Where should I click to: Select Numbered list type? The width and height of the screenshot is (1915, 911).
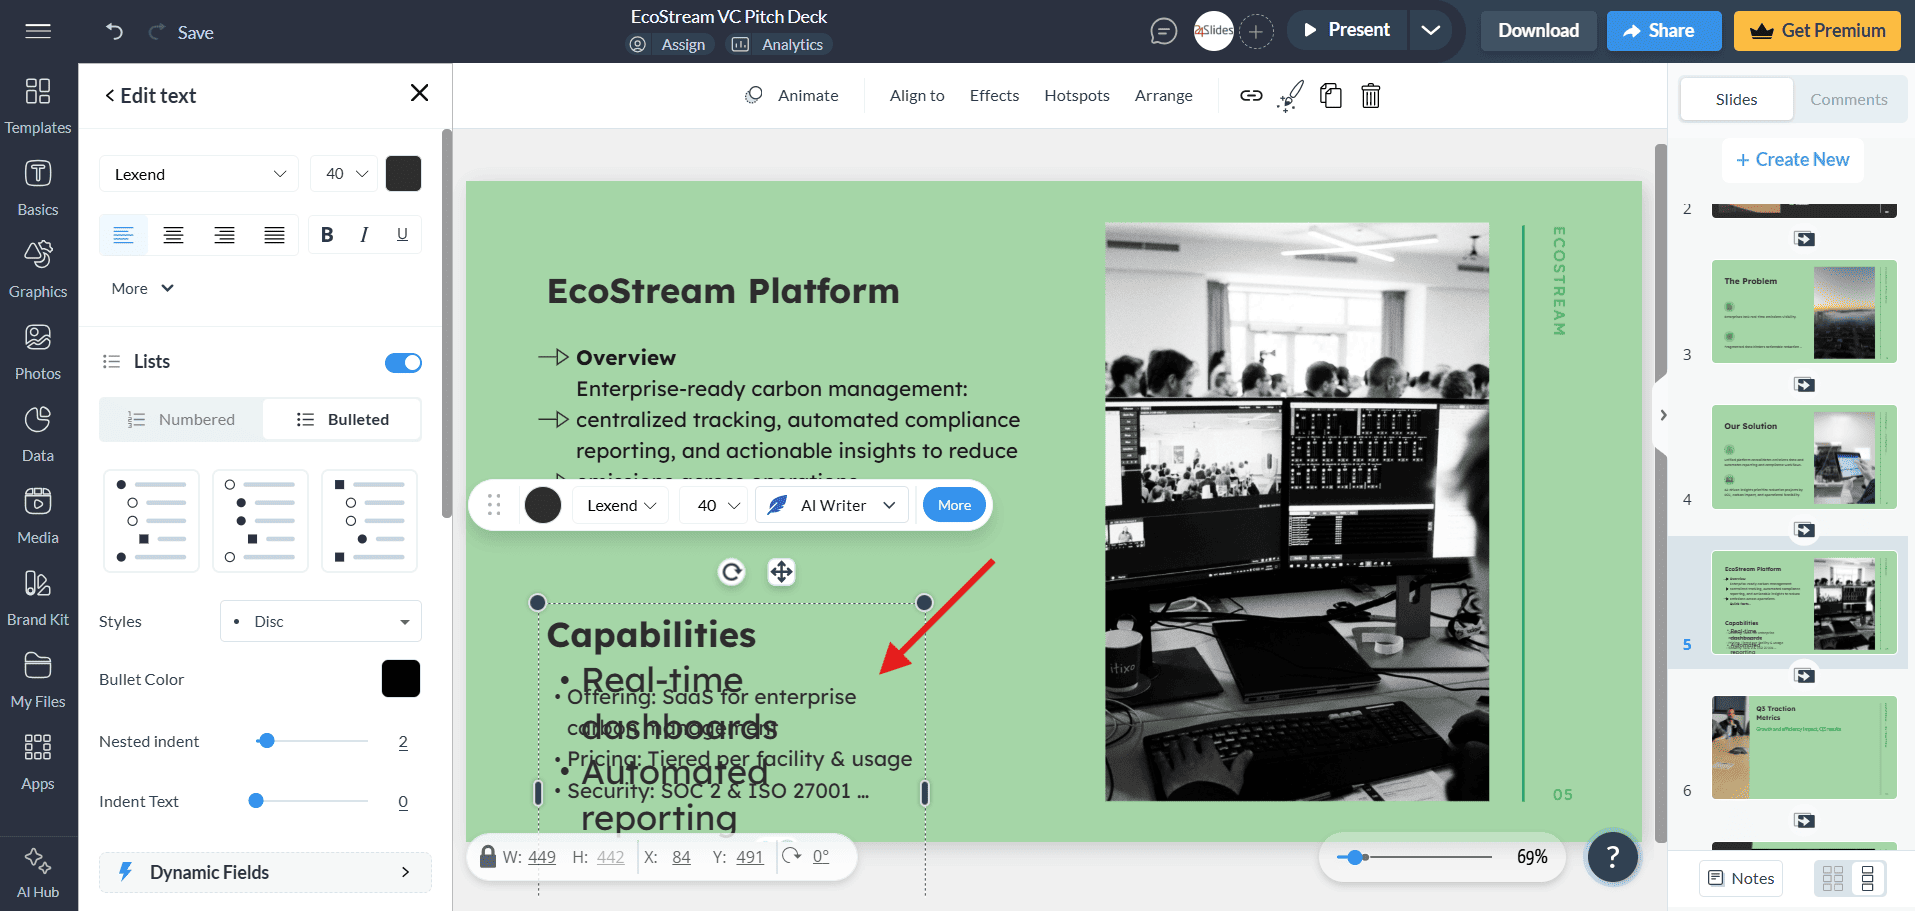181,420
